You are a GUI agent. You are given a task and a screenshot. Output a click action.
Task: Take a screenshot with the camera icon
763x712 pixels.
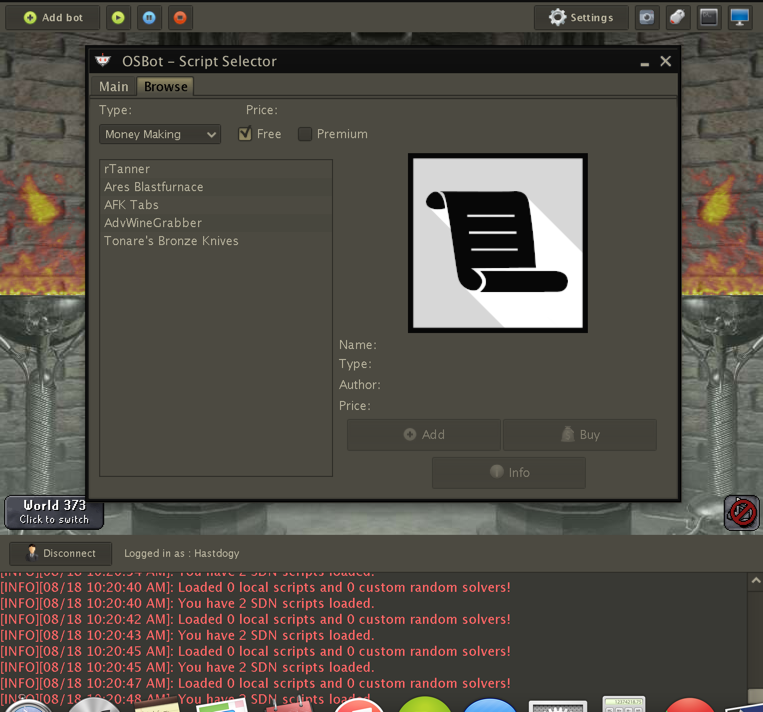647,18
